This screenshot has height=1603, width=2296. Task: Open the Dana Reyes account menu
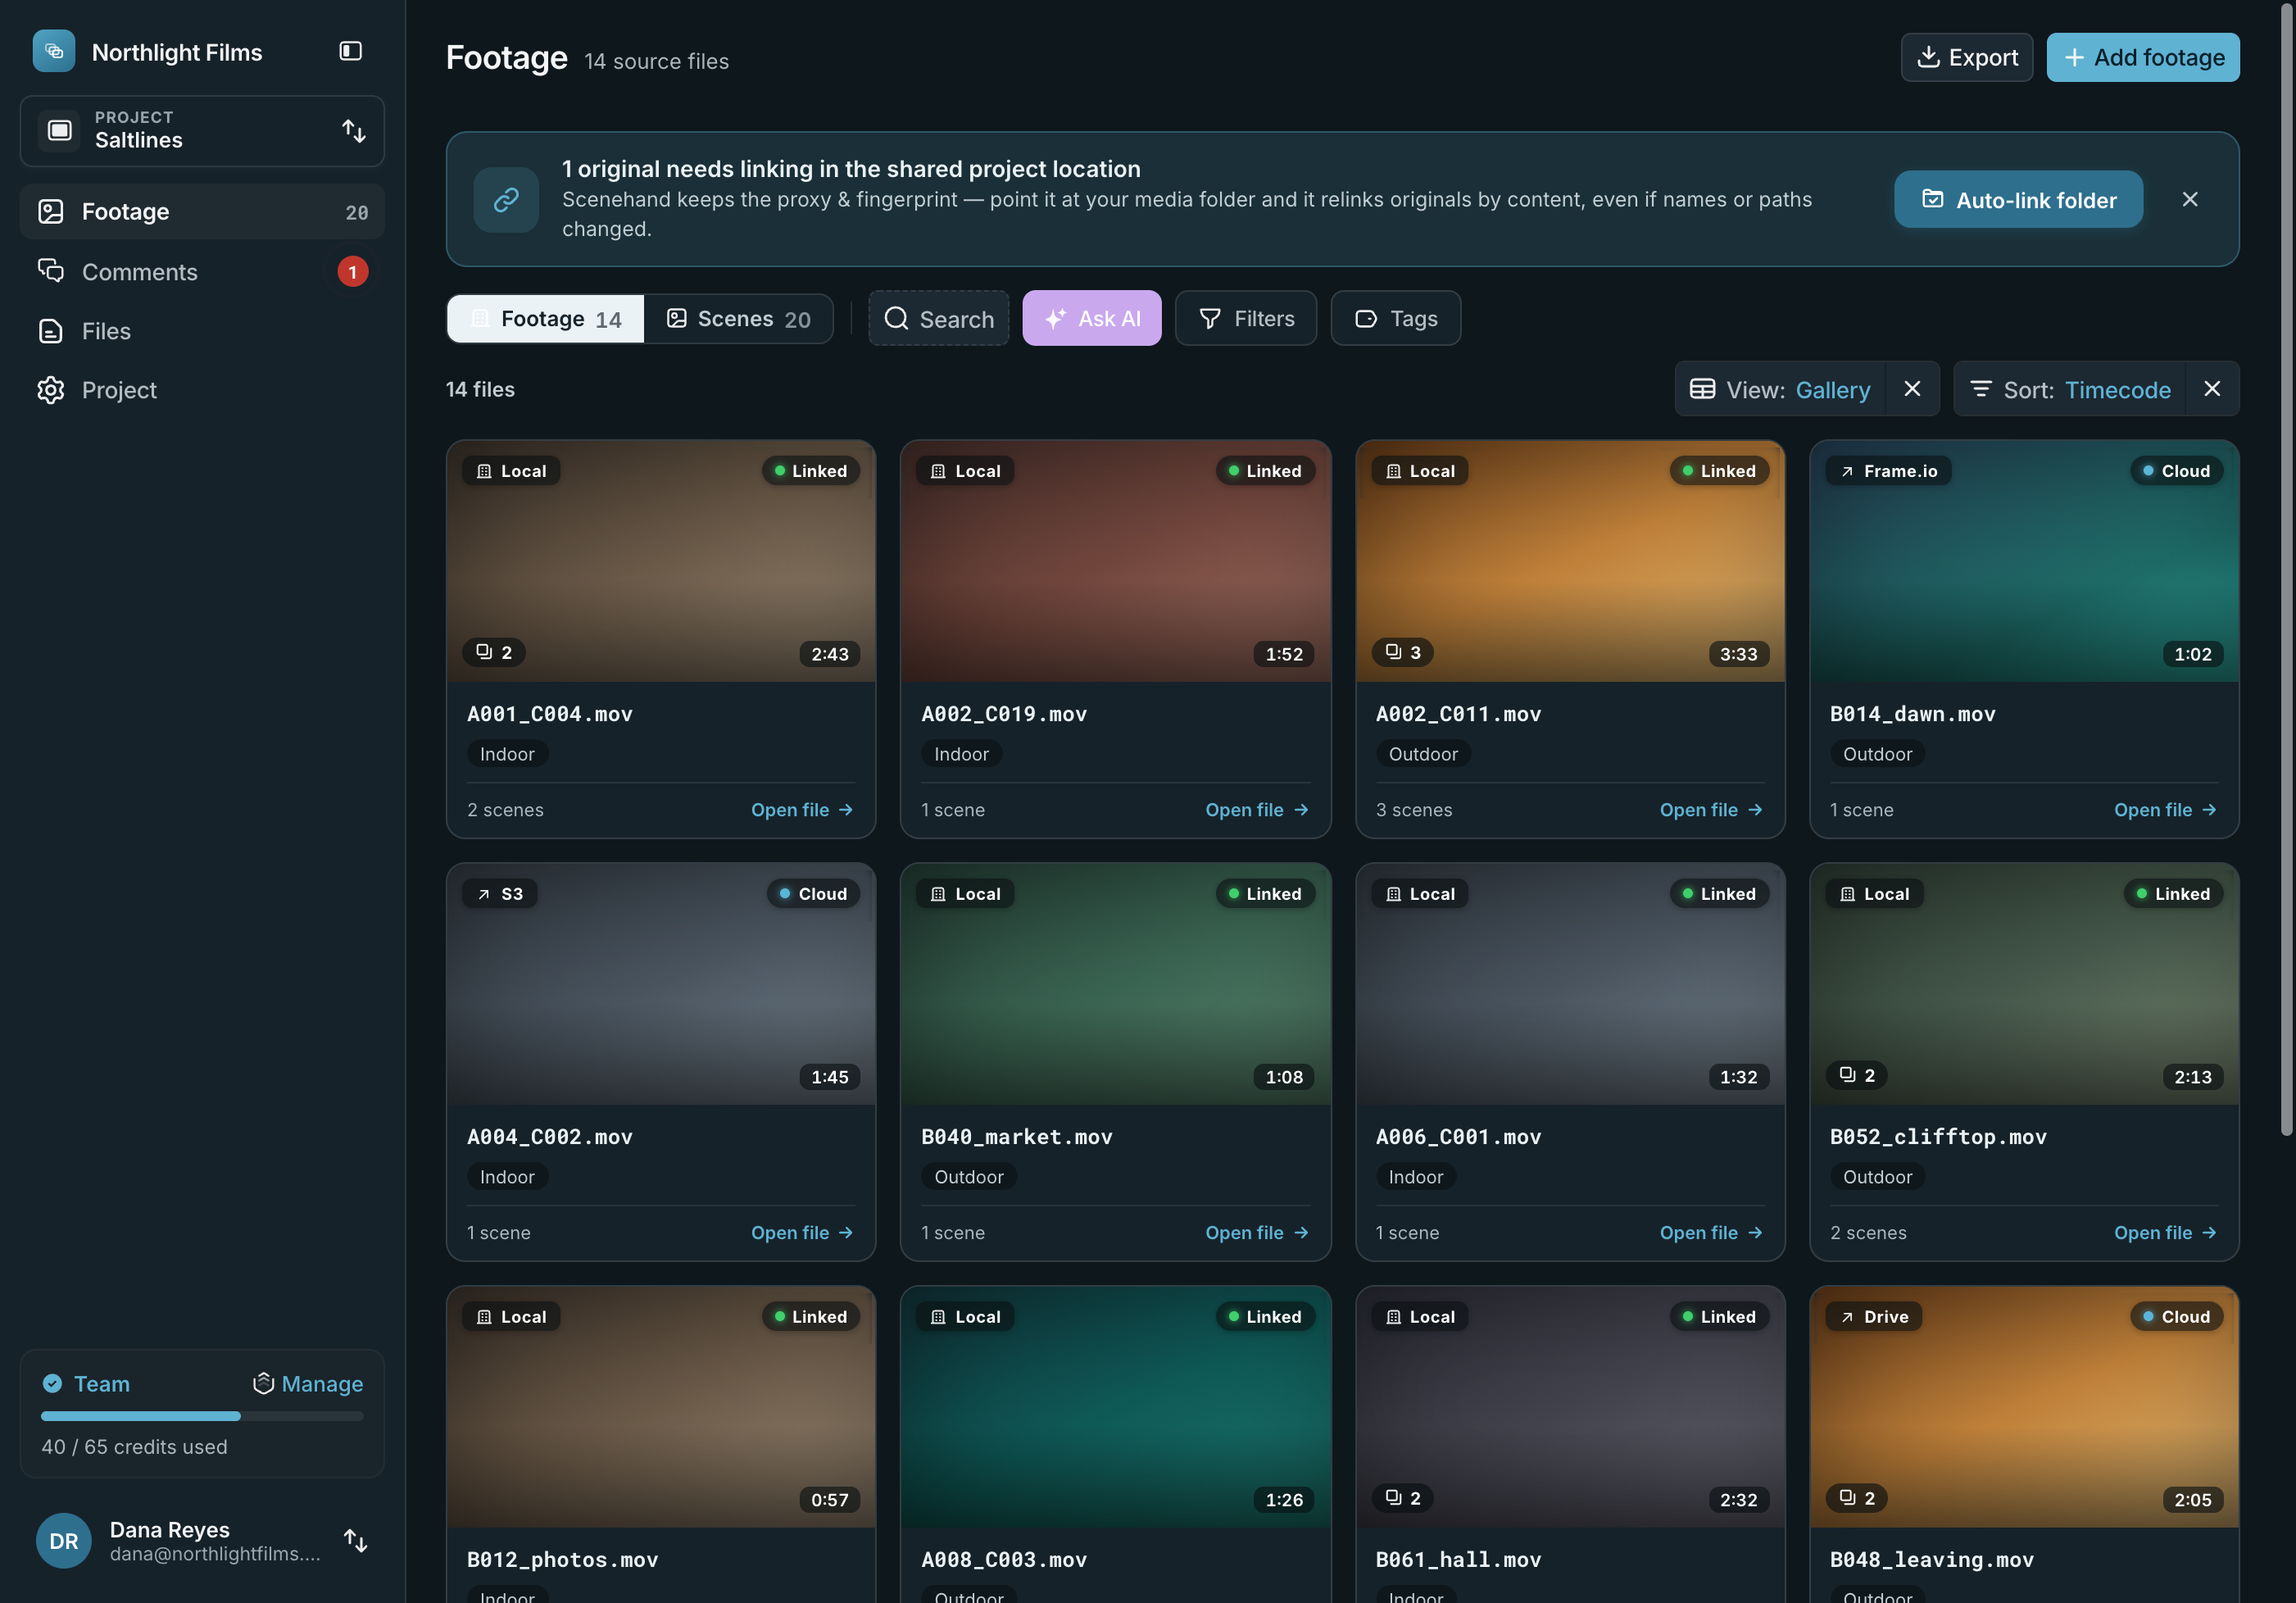click(202, 1541)
